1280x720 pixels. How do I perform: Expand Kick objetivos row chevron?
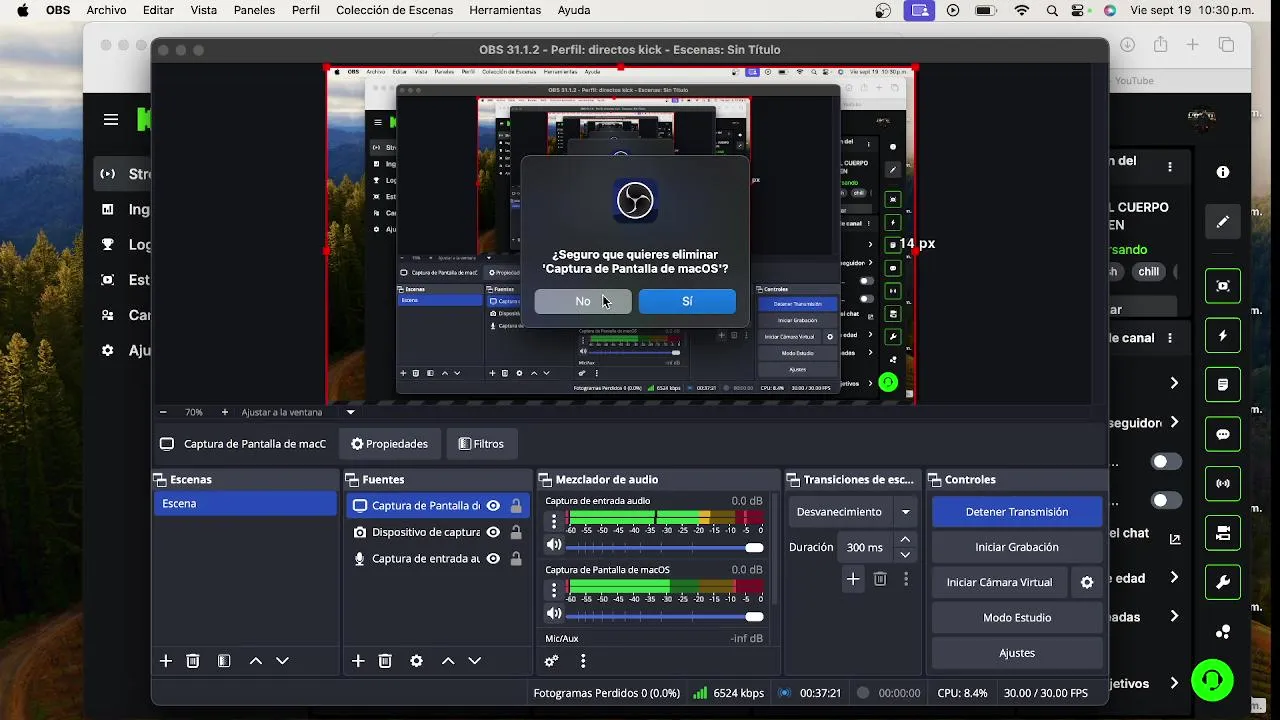click(x=1174, y=684)
